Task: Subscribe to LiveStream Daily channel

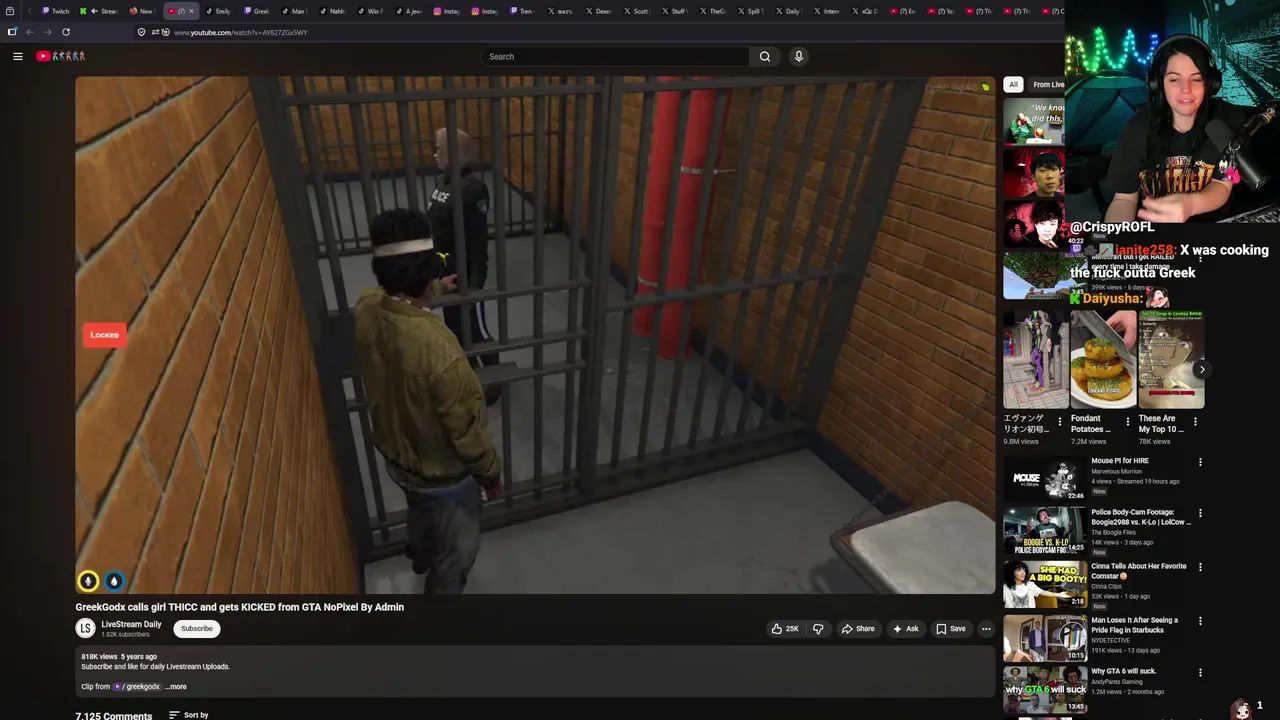Action: click(197, 629)
